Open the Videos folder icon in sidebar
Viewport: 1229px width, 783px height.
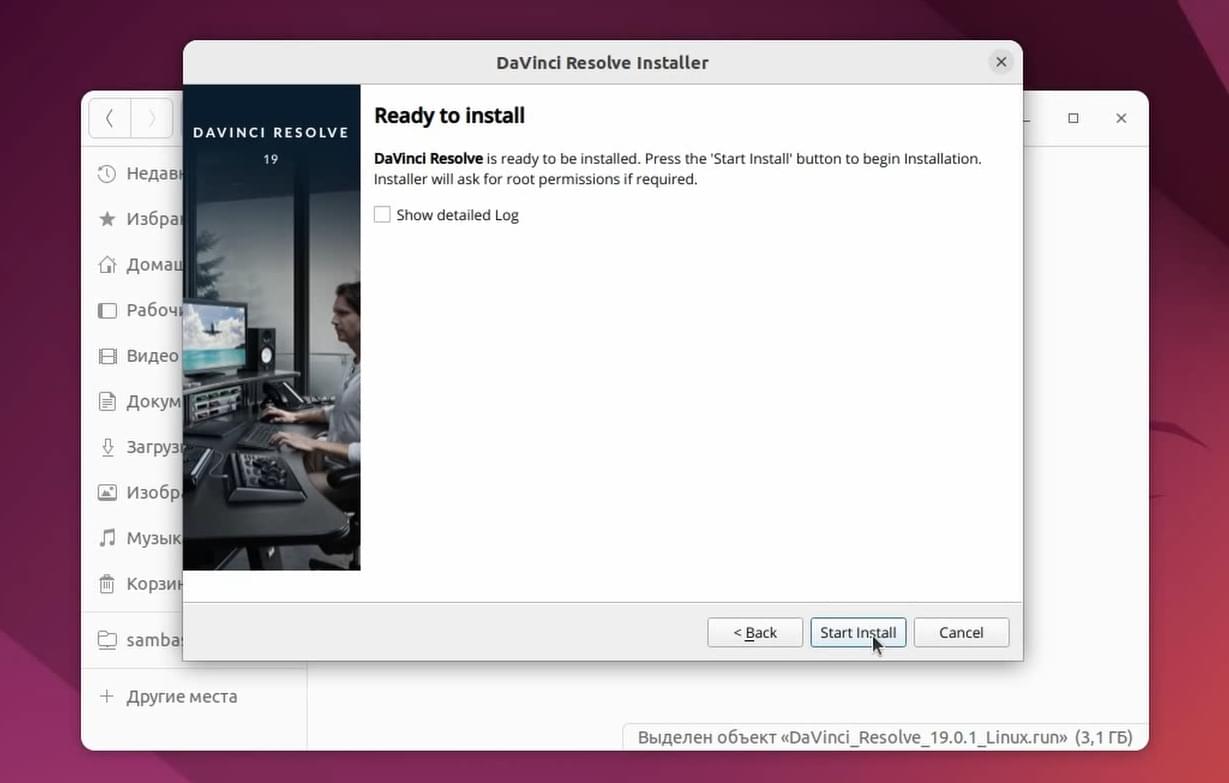(x=107, y=356)
